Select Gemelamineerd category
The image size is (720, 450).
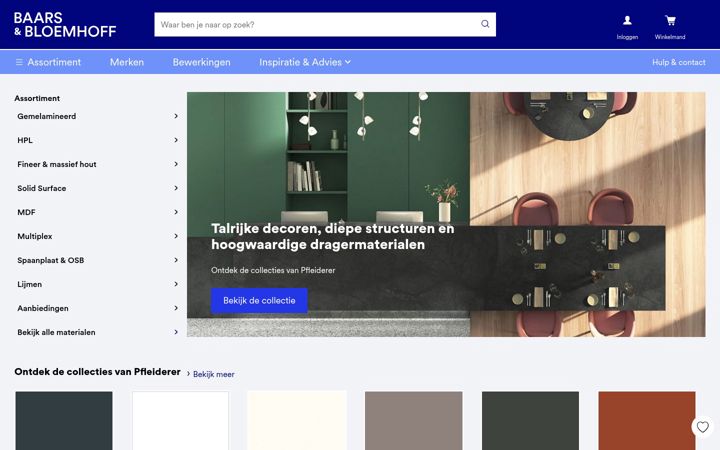tap(47, 116)
